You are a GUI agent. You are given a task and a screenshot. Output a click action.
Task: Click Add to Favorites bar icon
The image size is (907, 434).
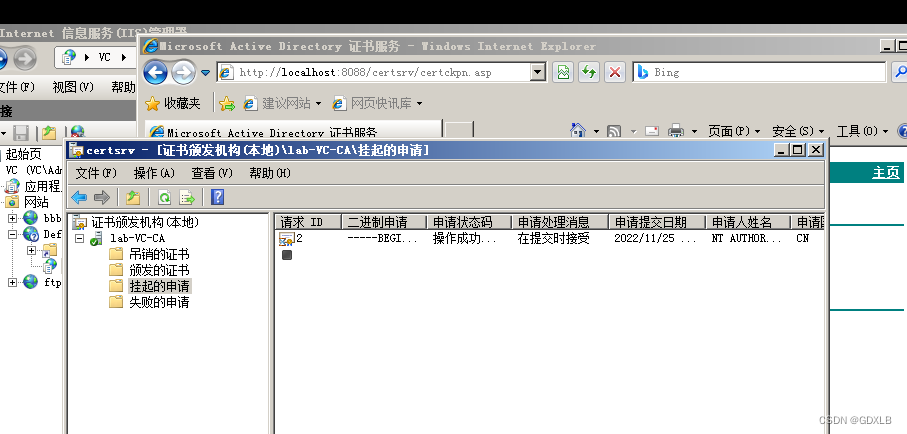click(x=227, y=104)
